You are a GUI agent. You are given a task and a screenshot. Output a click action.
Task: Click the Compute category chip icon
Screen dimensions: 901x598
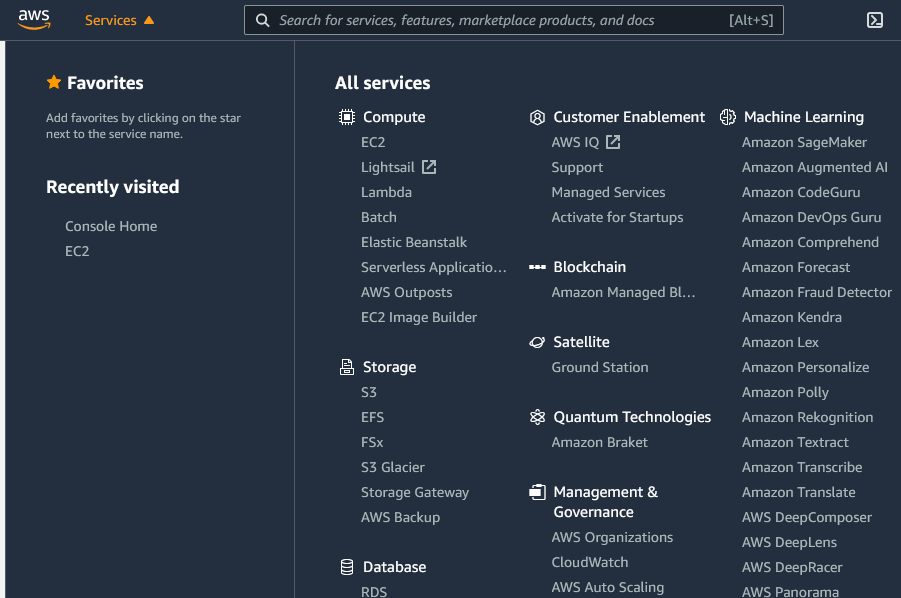point(346,116)
